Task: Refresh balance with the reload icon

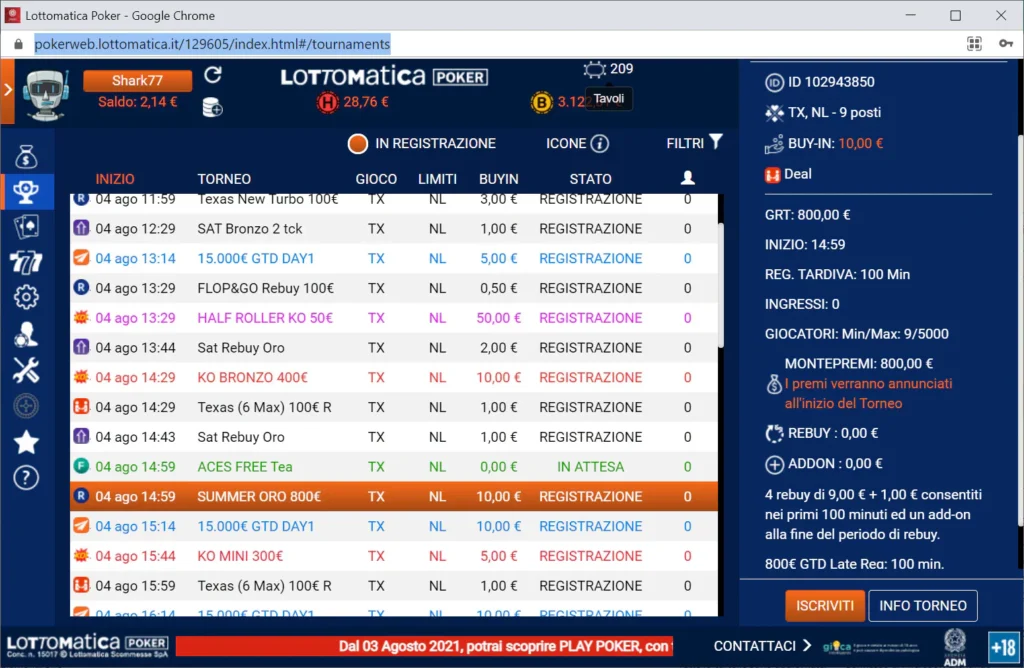Action: [x=213, y=75]
